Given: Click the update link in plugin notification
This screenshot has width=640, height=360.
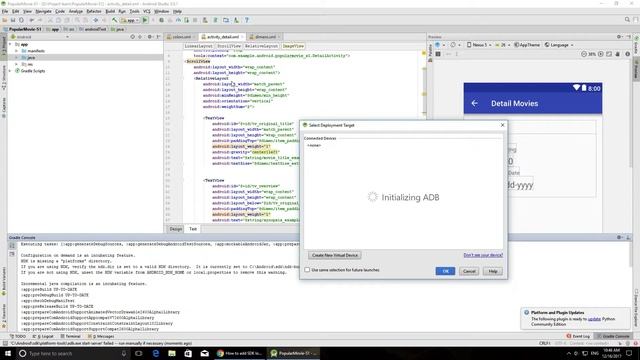Looking at the screenshot, I should point(594,319).
